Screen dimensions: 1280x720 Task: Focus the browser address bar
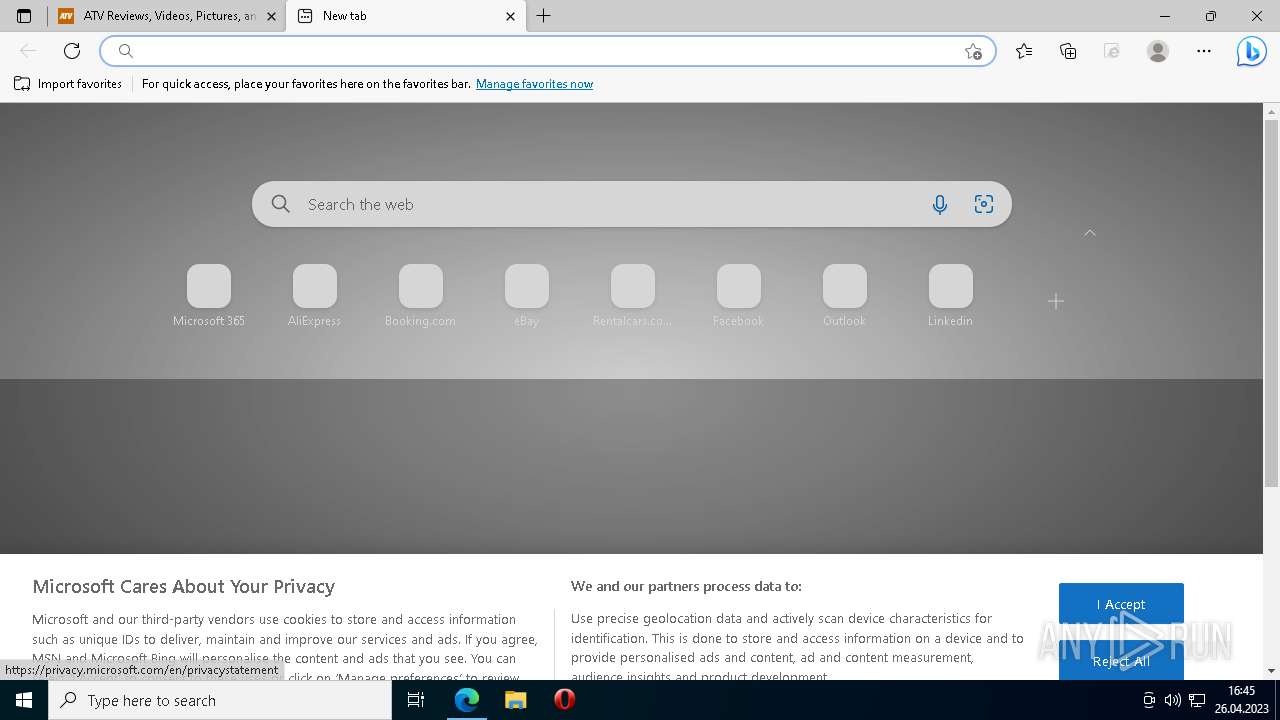pos(547,51)
